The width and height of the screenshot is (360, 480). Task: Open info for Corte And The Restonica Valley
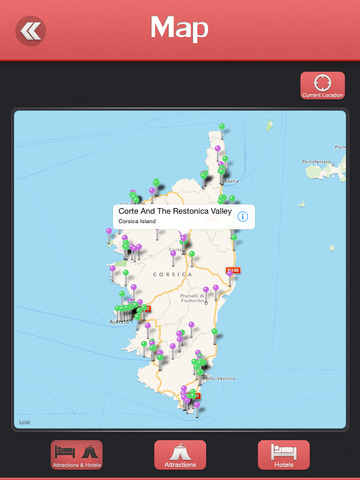point(243,216)
